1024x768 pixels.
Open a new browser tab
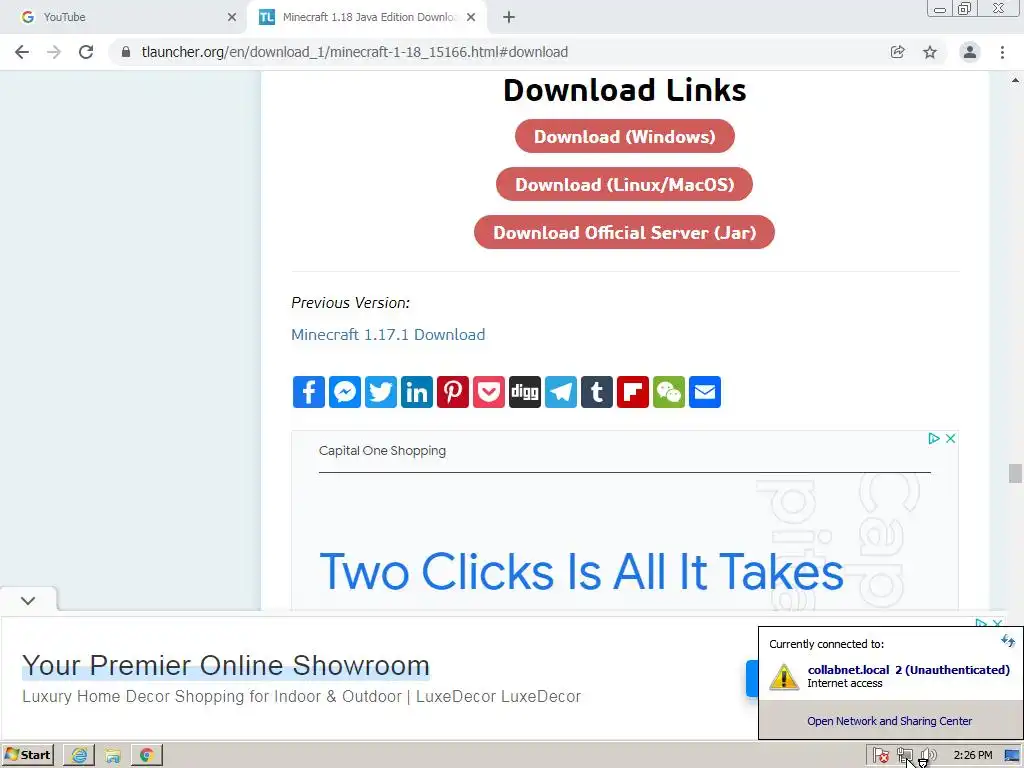point(509,18)
